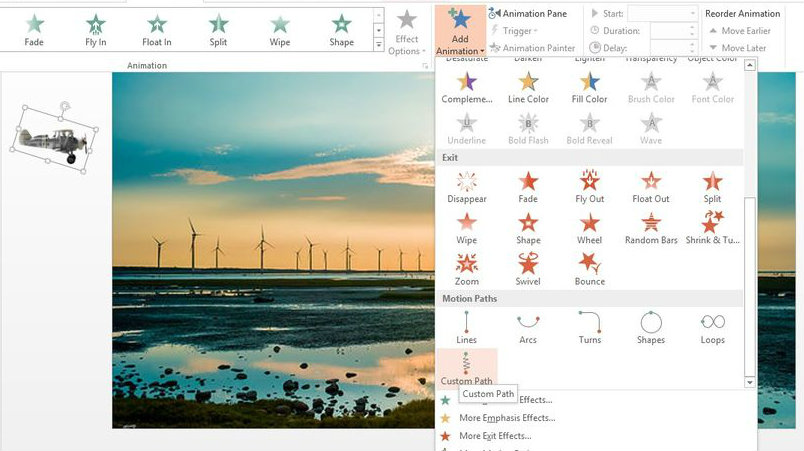Choose Zoom exit effect
The height and width of the screenshot is (451, 804).
coord(467,270)
